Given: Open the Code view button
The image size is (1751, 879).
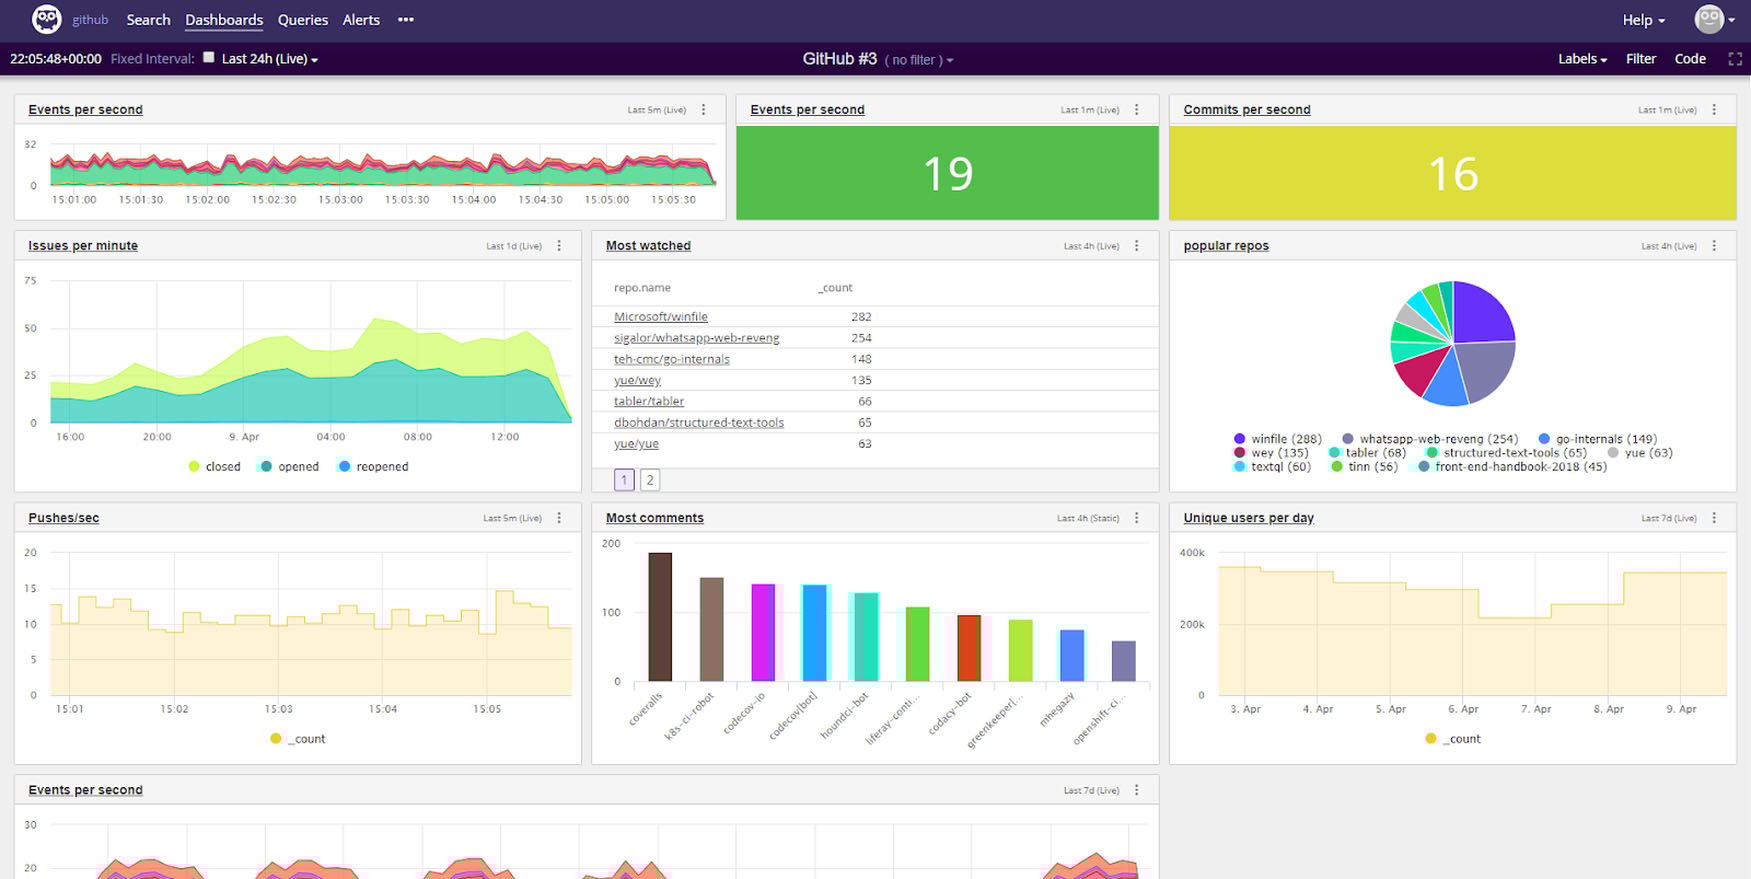Looking at the screenshot, I should pos(1690,59).
